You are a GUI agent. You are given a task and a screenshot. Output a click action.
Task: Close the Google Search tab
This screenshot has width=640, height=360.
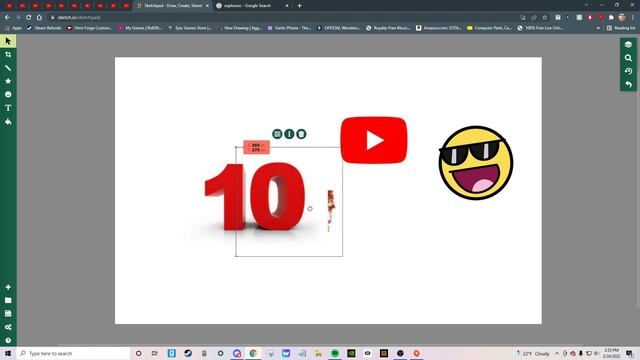point(287,6)
